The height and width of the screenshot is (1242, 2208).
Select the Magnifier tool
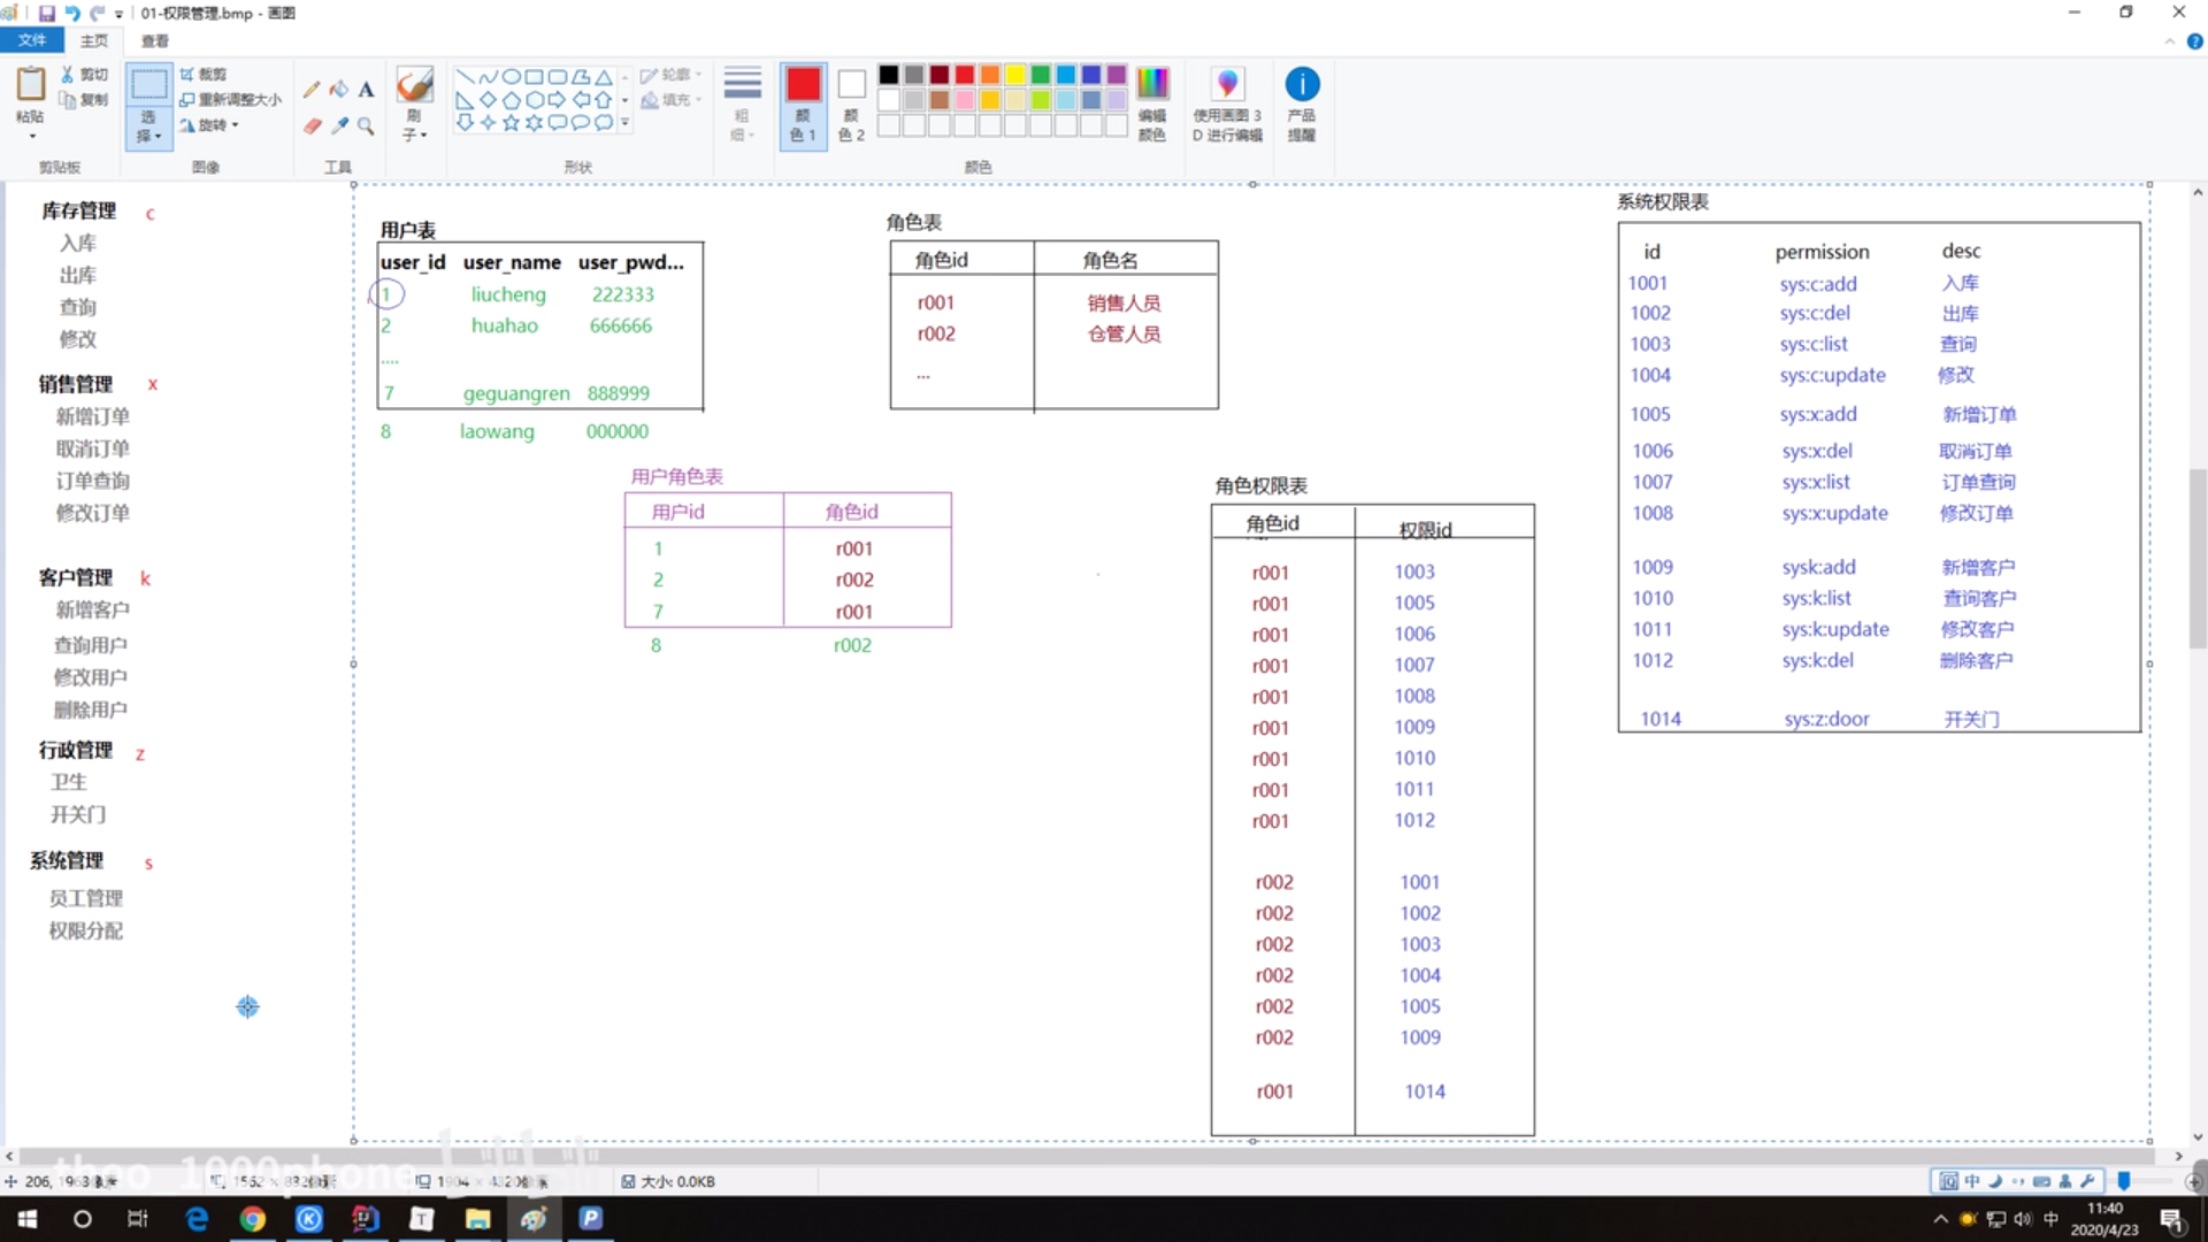(x=366, y=126)
